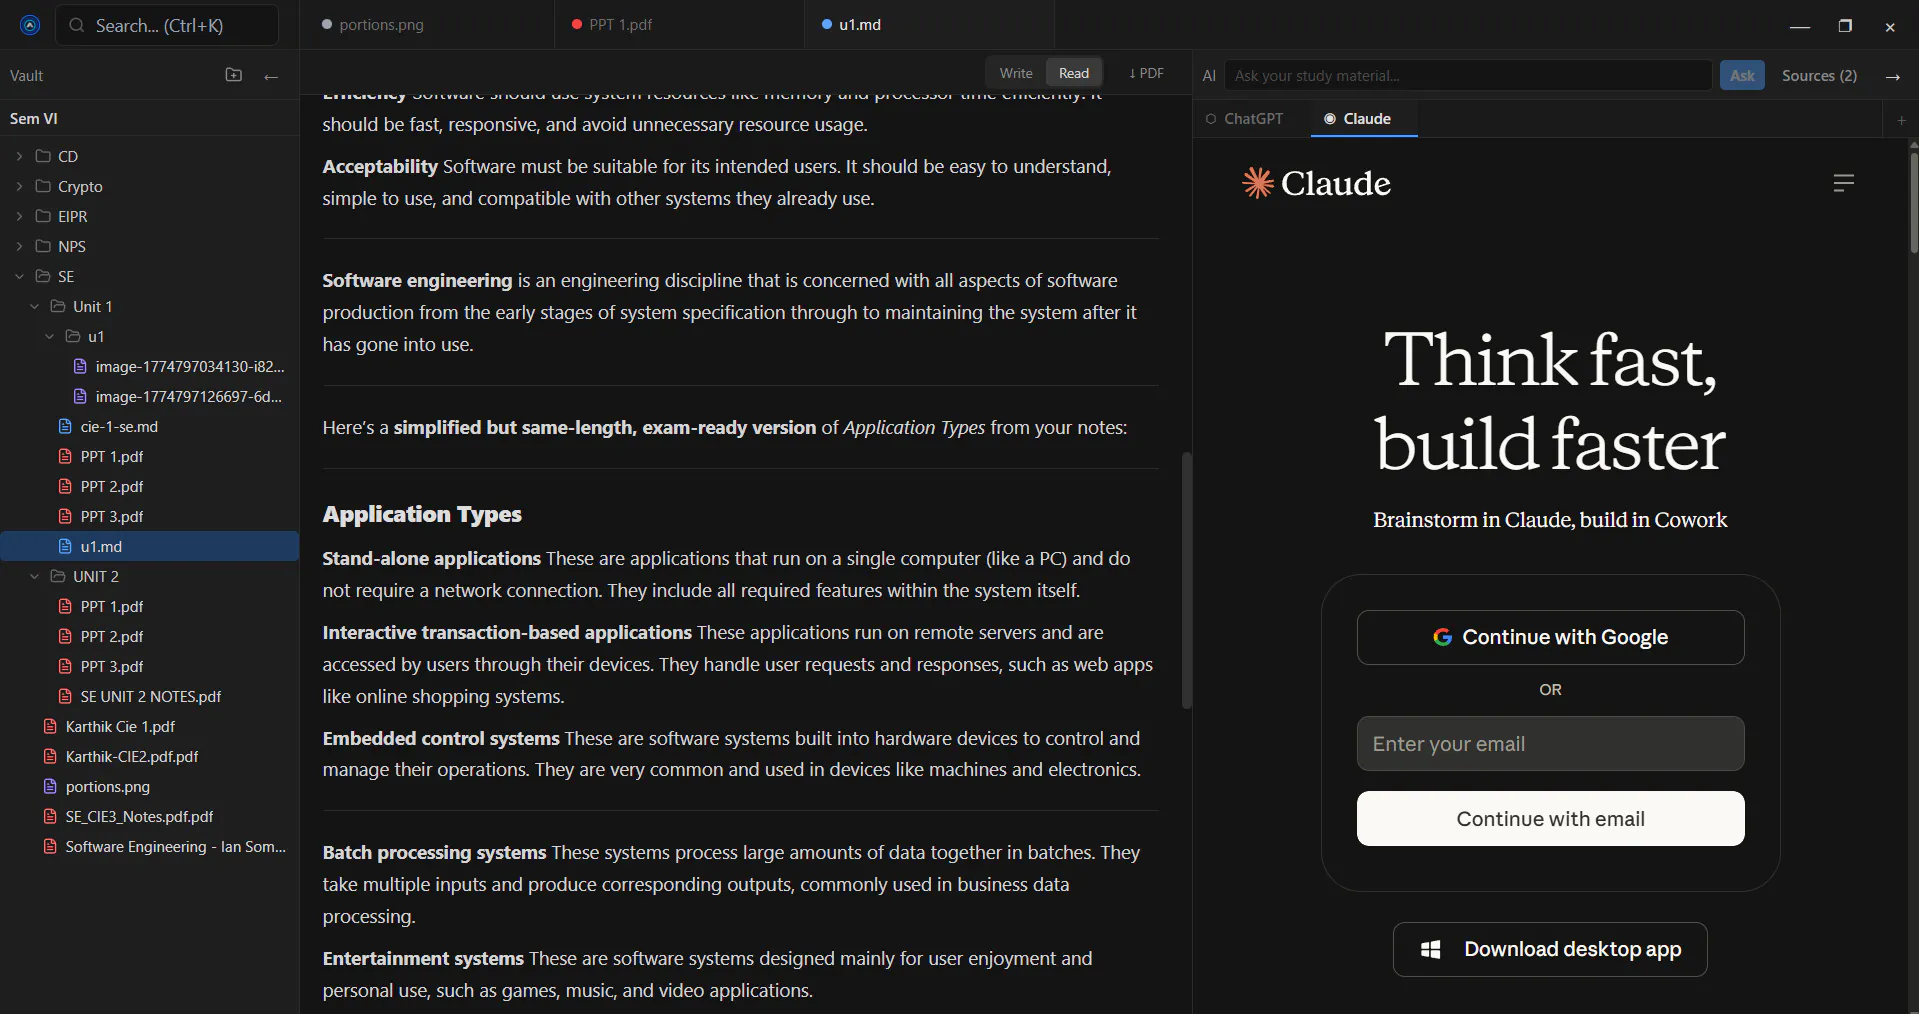Switch to the PPT 1.pdf tab

pos(679,24)
